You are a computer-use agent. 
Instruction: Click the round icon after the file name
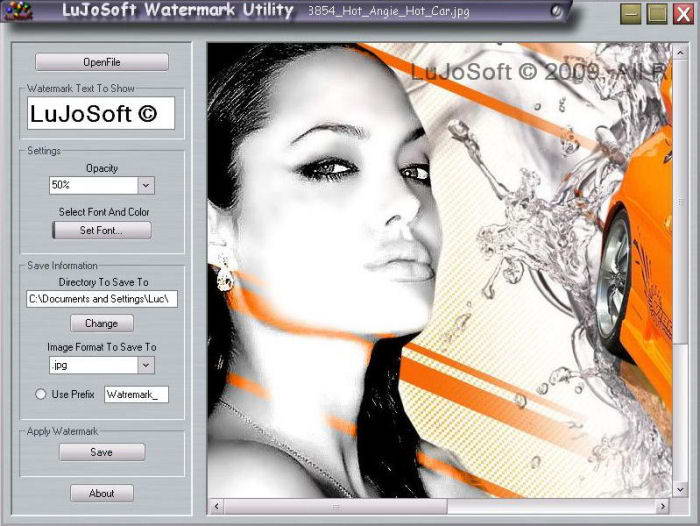pyautogui.click(x=556, y=11)
